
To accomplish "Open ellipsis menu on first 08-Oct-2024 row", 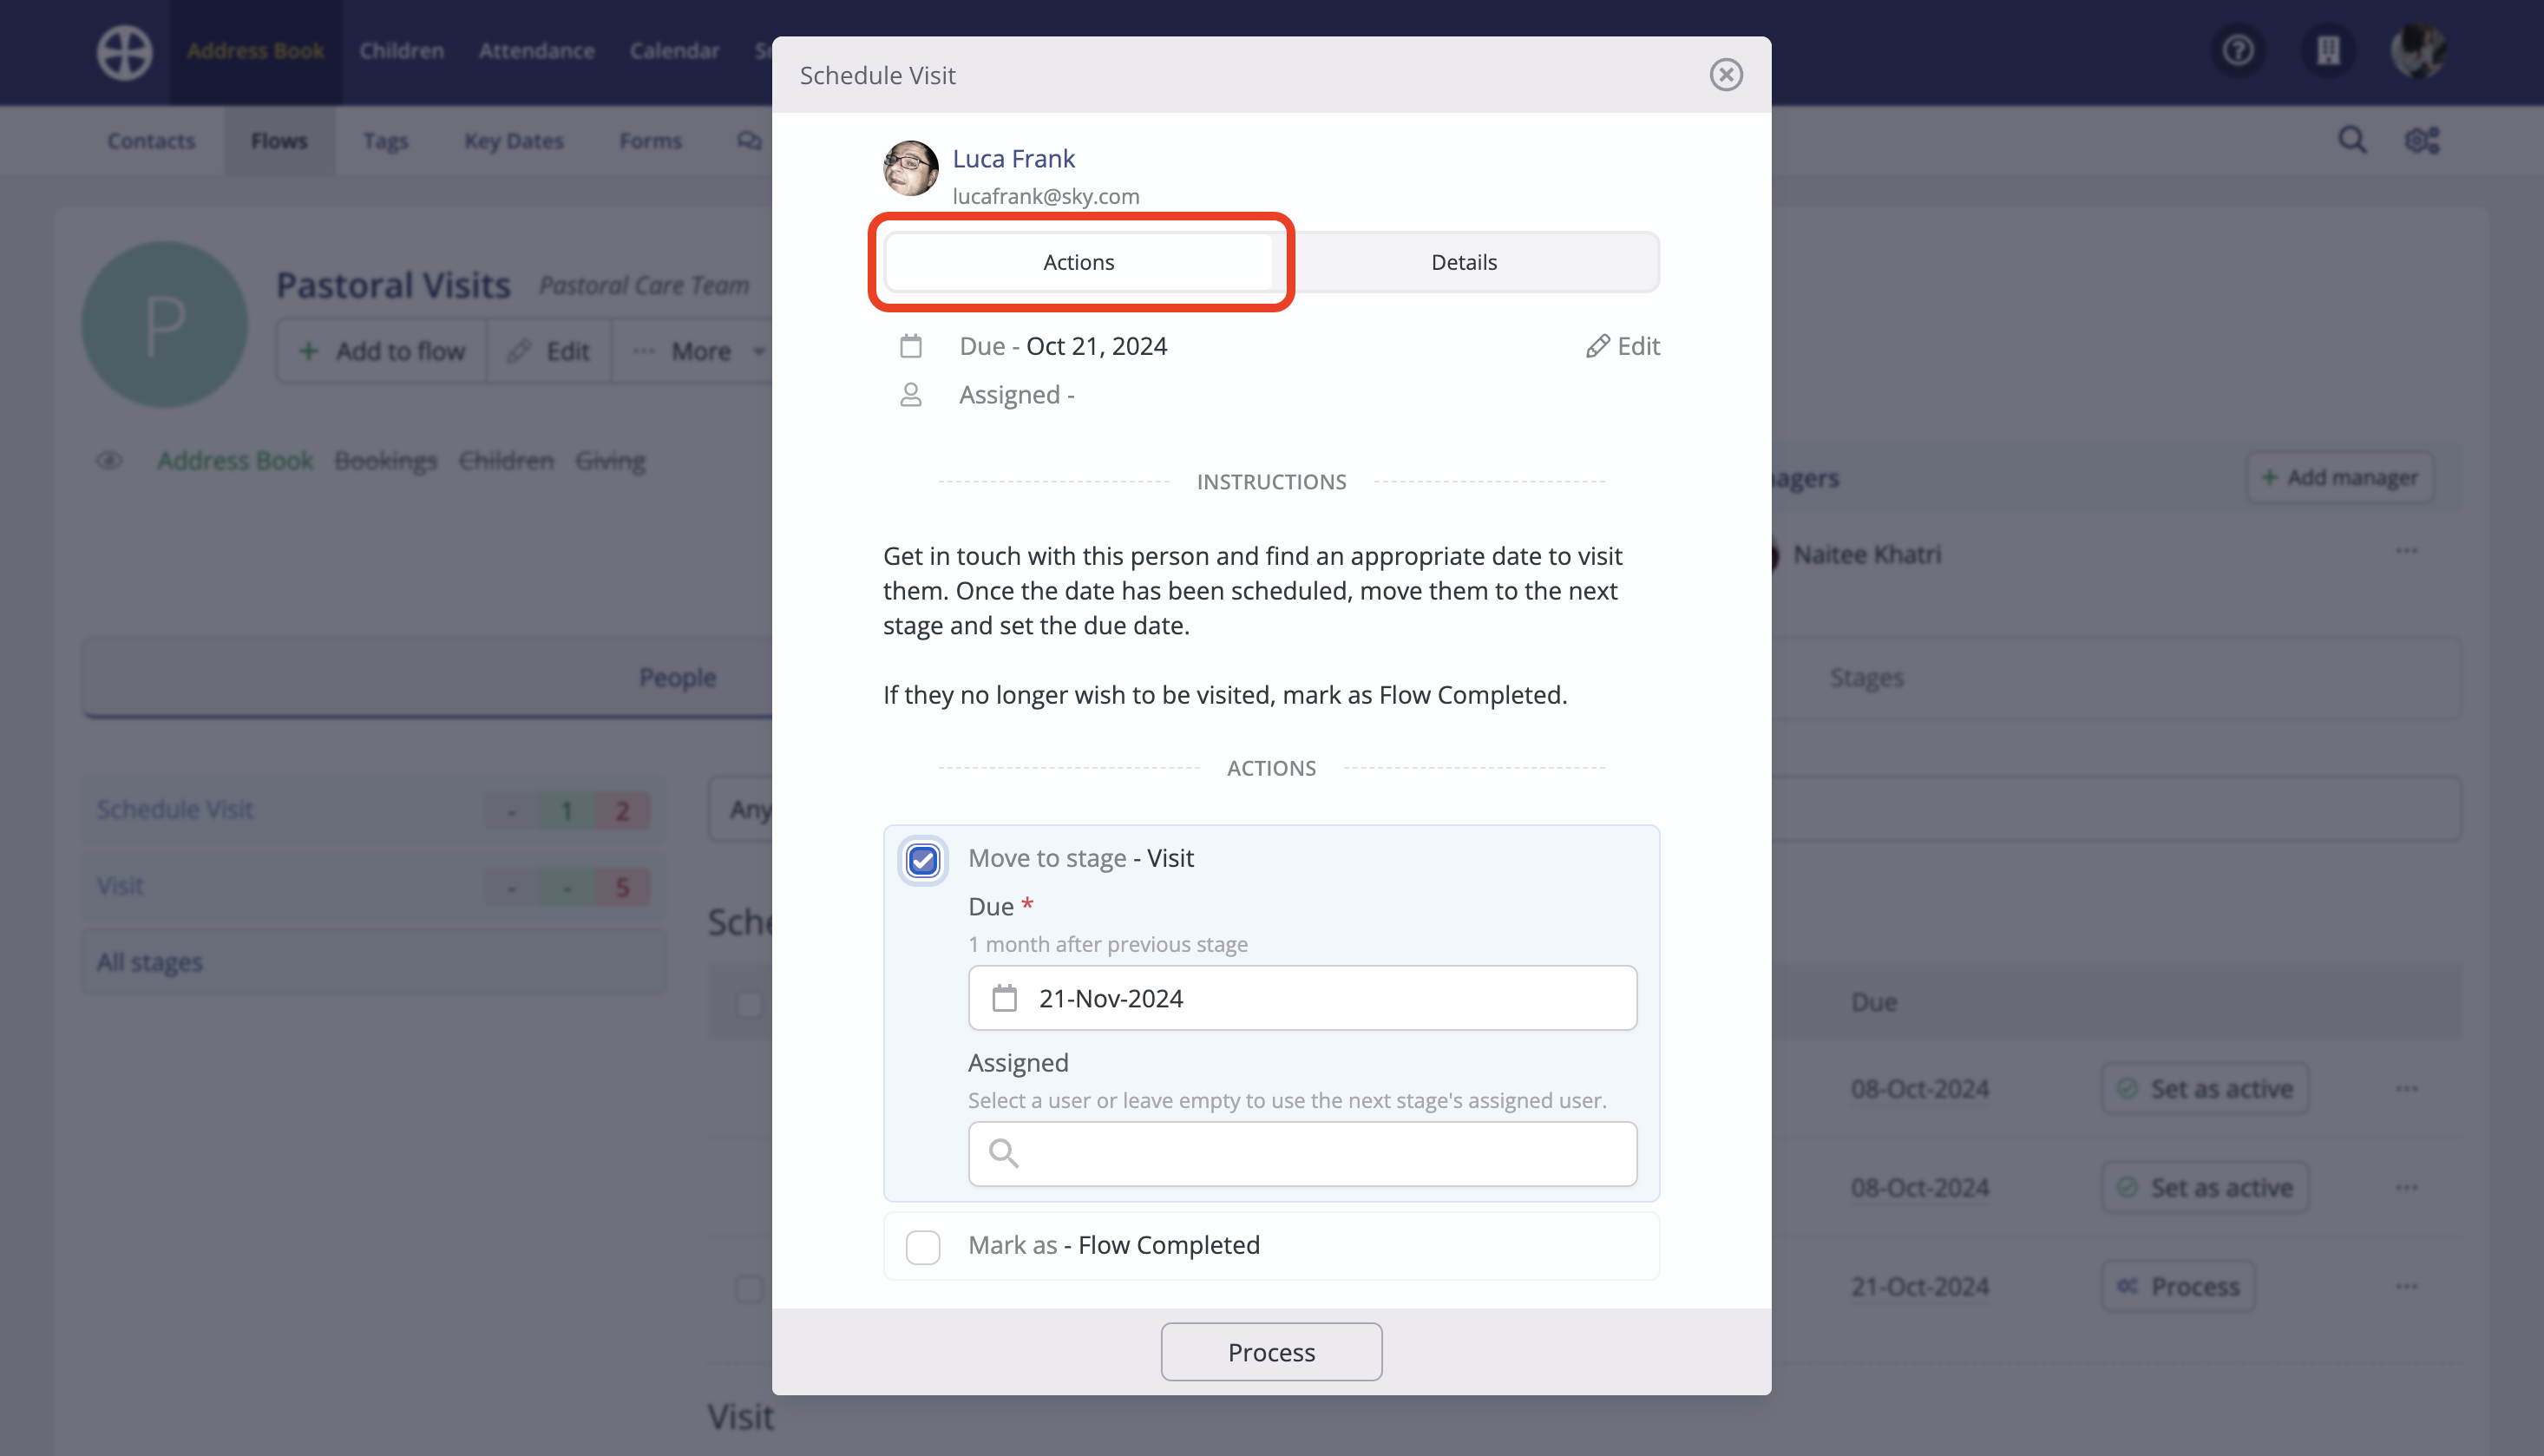I will (2406, 1089).
